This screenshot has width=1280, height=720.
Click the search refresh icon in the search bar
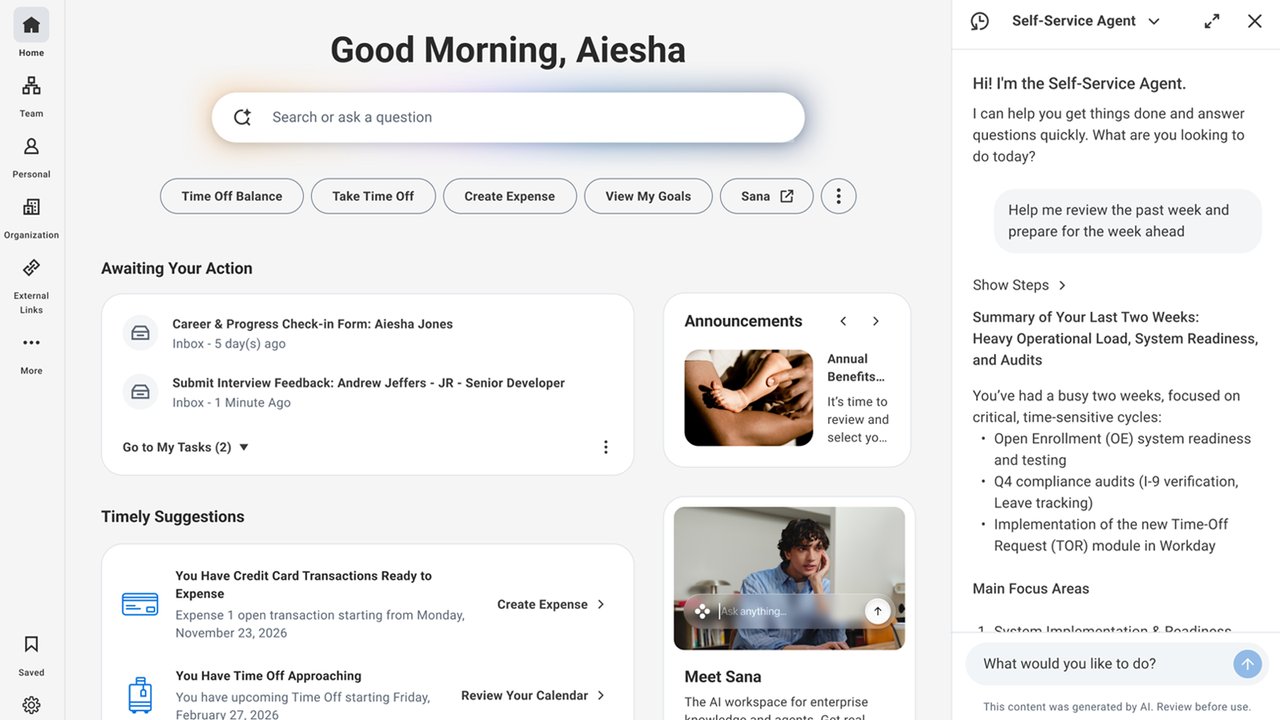242,117
